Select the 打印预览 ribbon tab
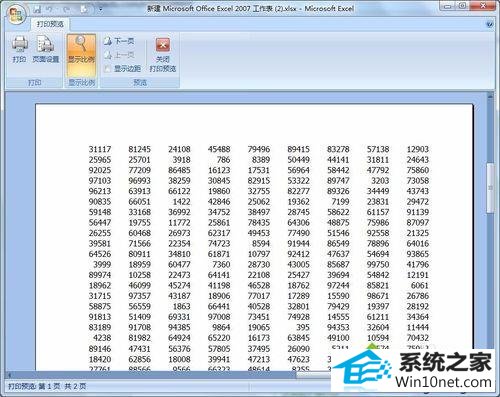This screenshot has width=500, height=397. click(x=50, y=24)
